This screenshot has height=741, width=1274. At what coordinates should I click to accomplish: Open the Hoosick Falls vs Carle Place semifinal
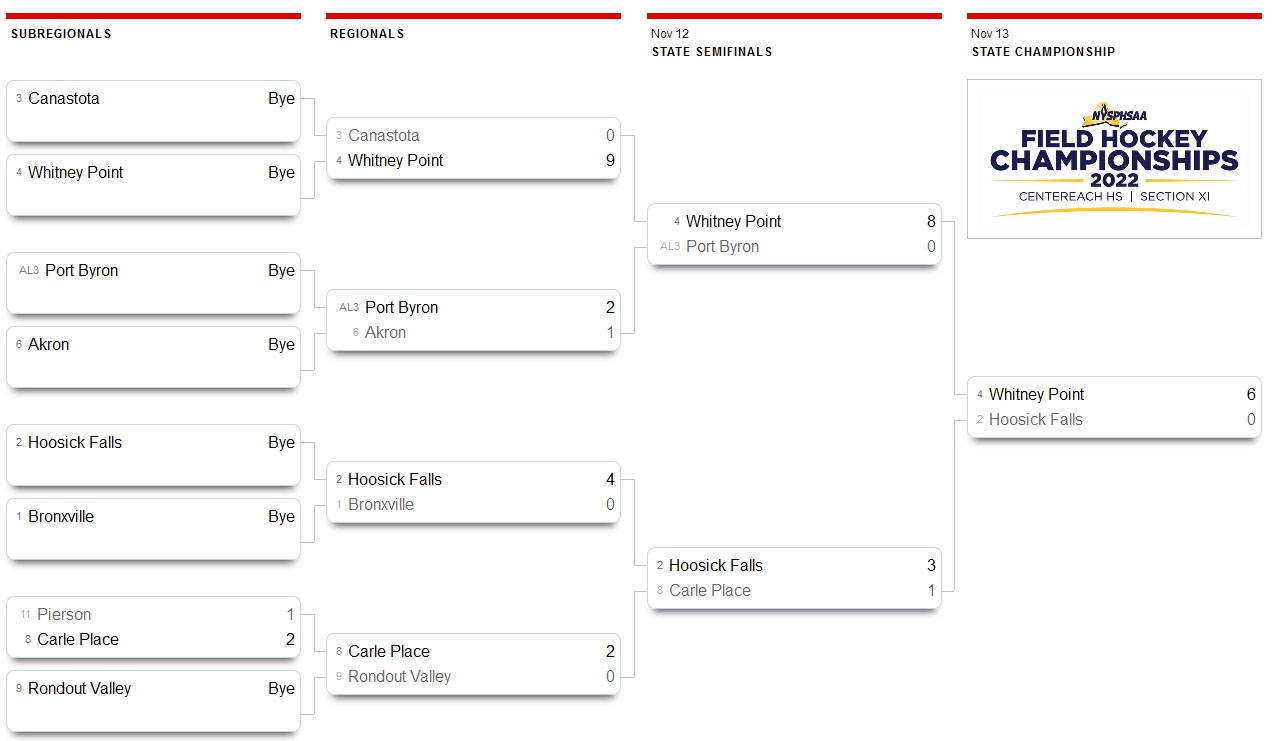click(794, 578)
